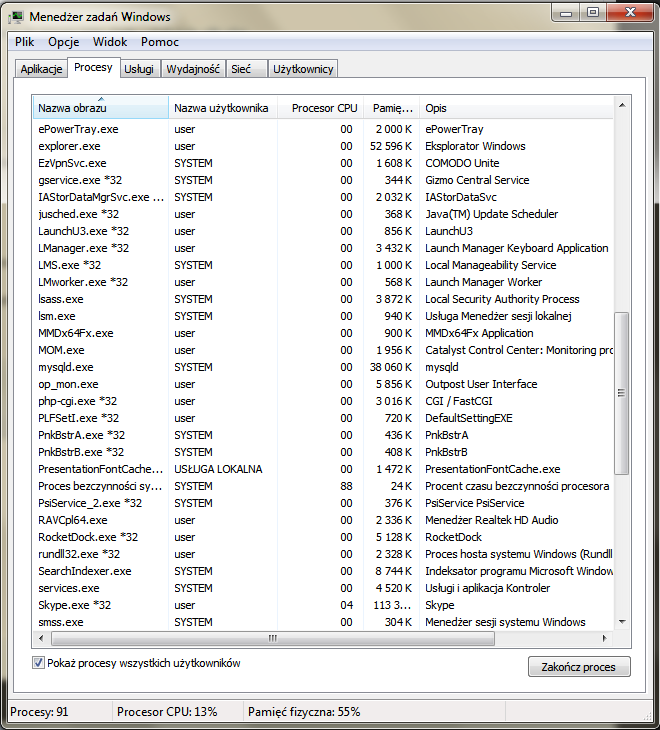This screenshot has height=730, width=660.
Task: Click 'Procesor CPU: 13%' status entry
Action: 167,712
